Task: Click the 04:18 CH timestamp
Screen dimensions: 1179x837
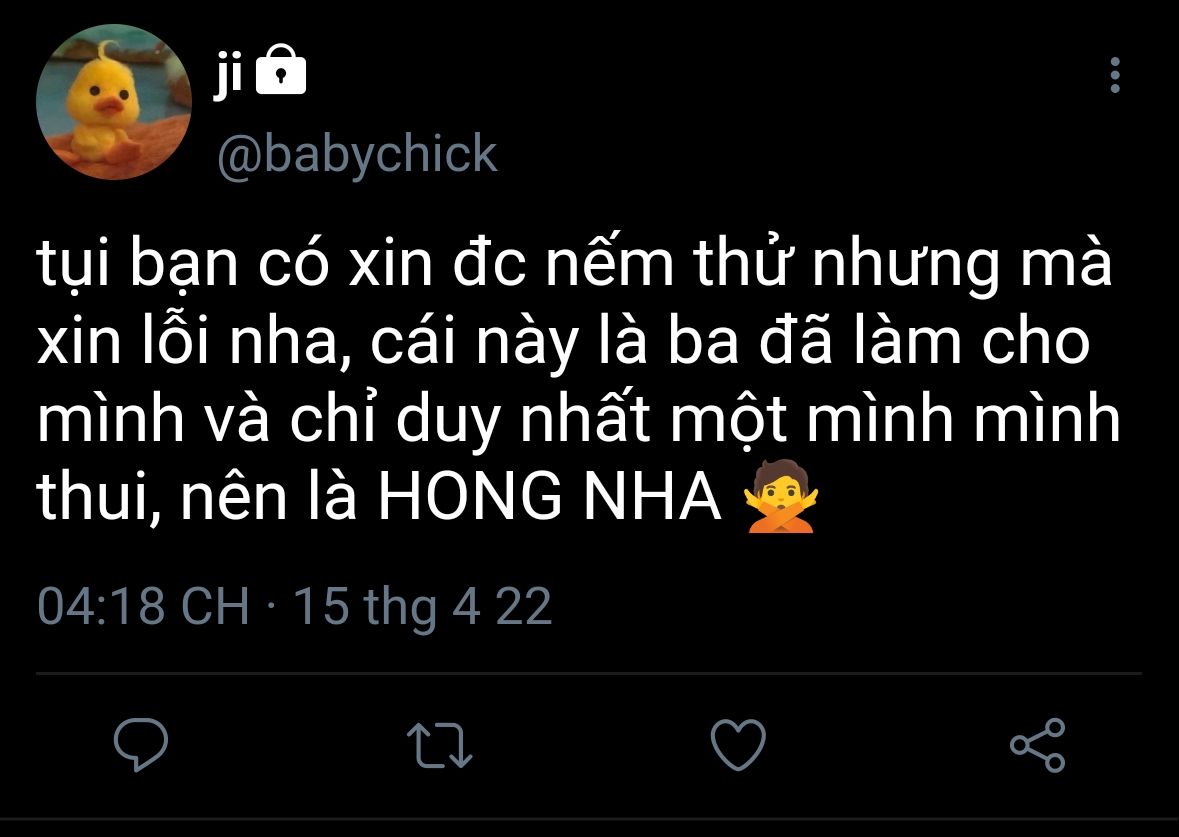Action: (143, 606)
